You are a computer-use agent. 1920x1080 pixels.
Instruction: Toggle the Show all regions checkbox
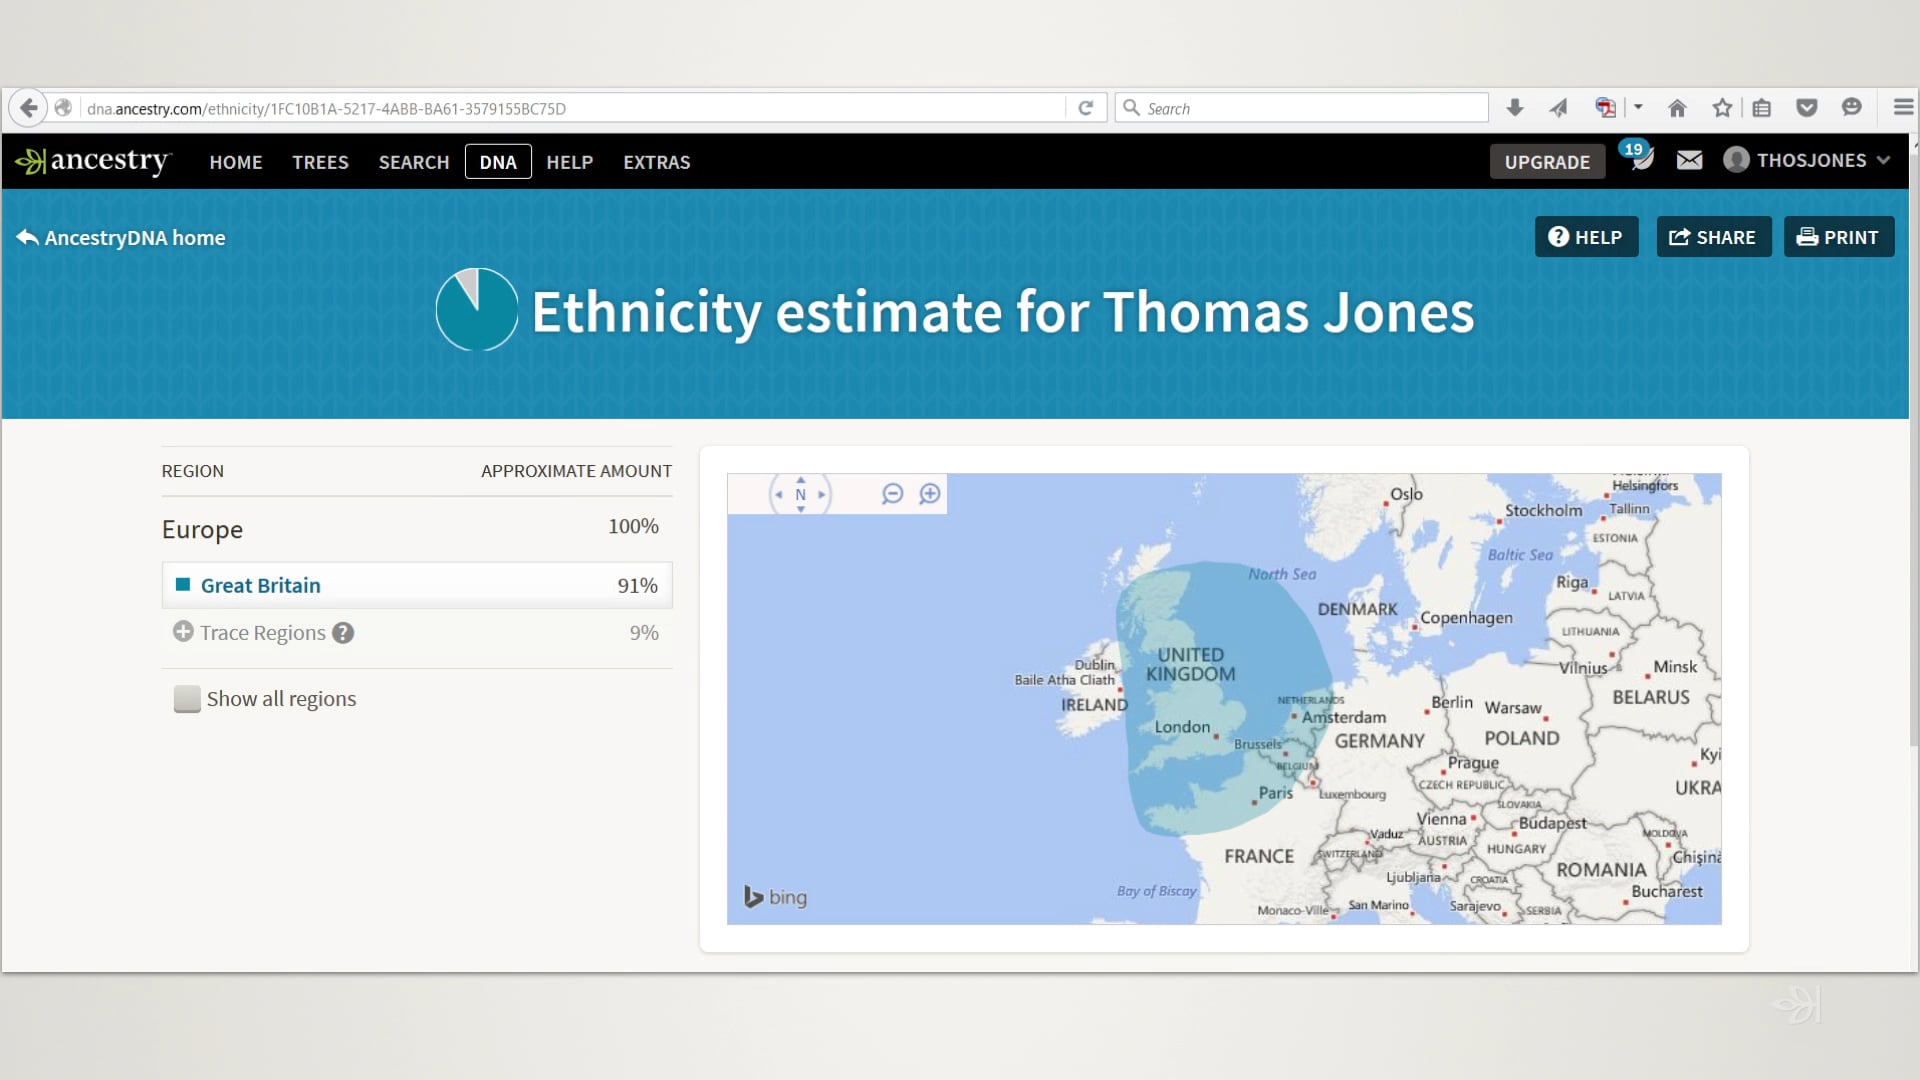[187, 699]
